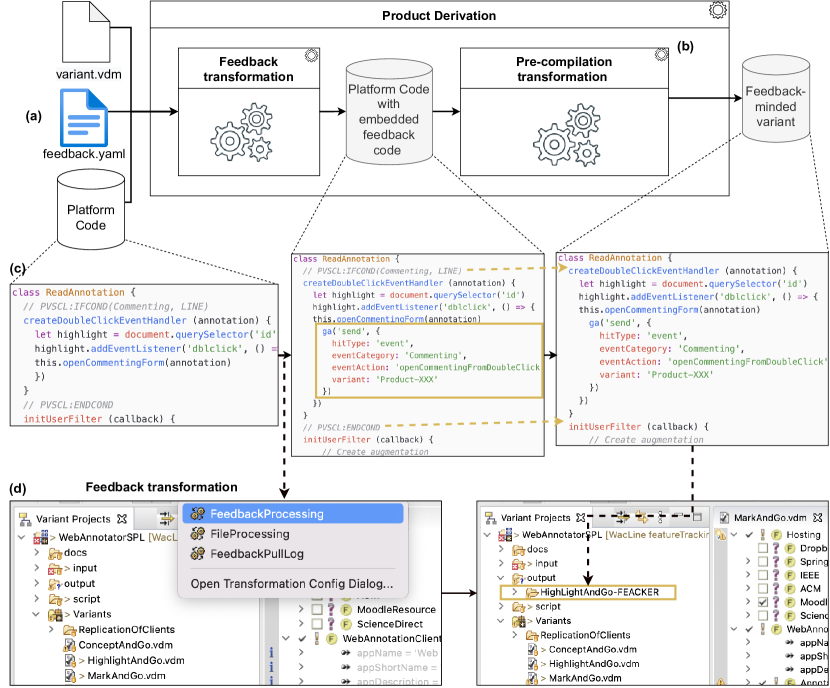830x688 pixels.
Task: Click gears icon beside FeedbackProcessing entry
Action: point(198,513)
